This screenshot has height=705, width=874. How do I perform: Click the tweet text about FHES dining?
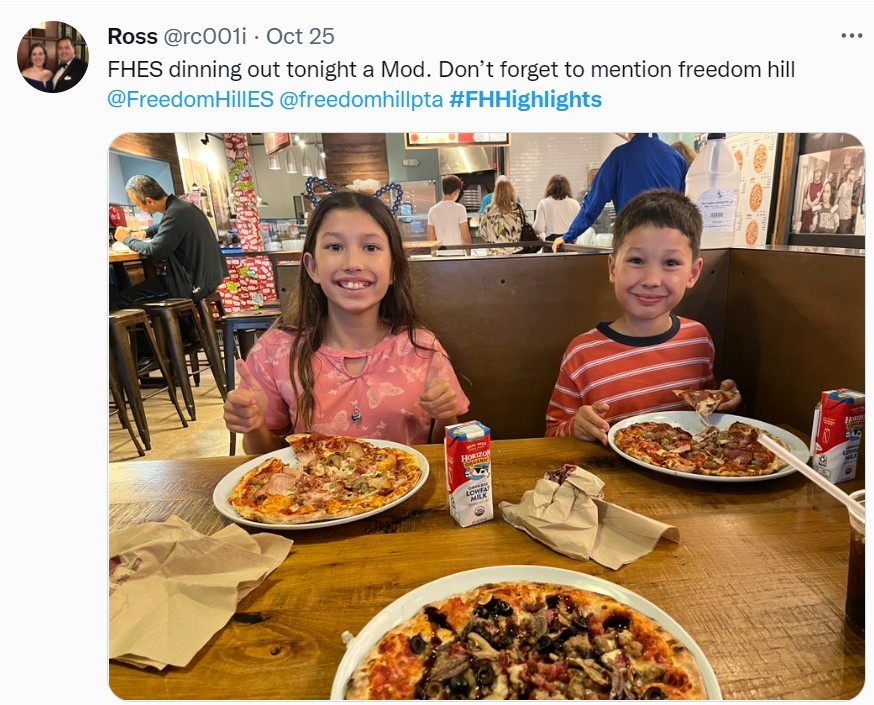pos(451,70)
